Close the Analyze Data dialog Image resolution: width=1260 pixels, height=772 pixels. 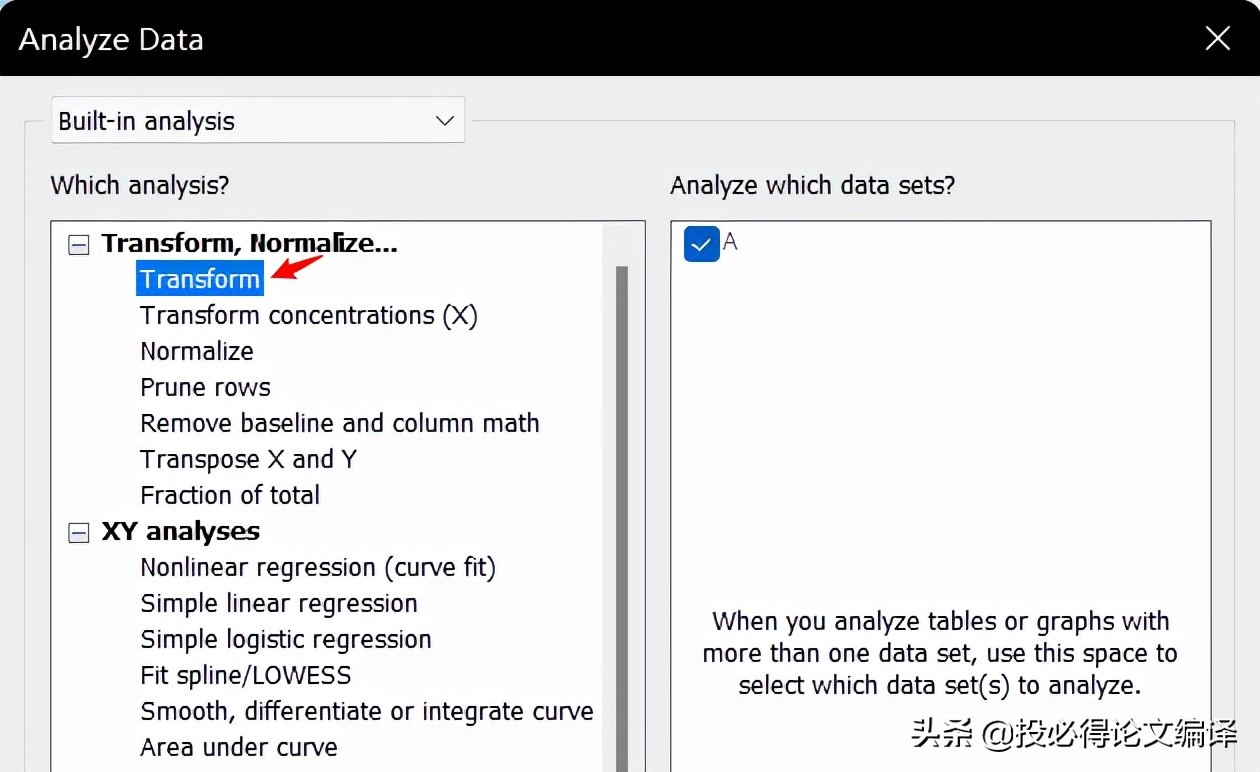(1217, 38)
